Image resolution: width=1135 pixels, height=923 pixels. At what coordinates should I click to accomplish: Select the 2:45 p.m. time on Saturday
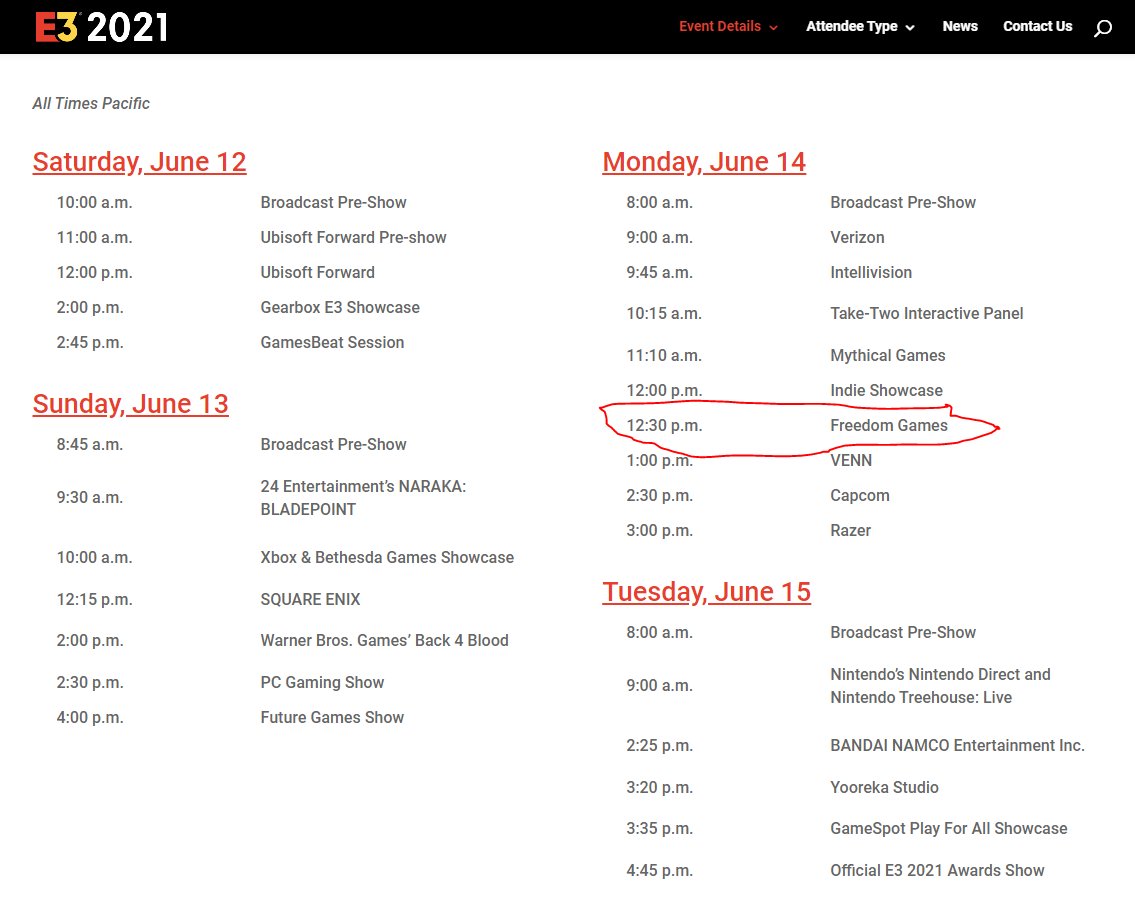coord(90,342)
